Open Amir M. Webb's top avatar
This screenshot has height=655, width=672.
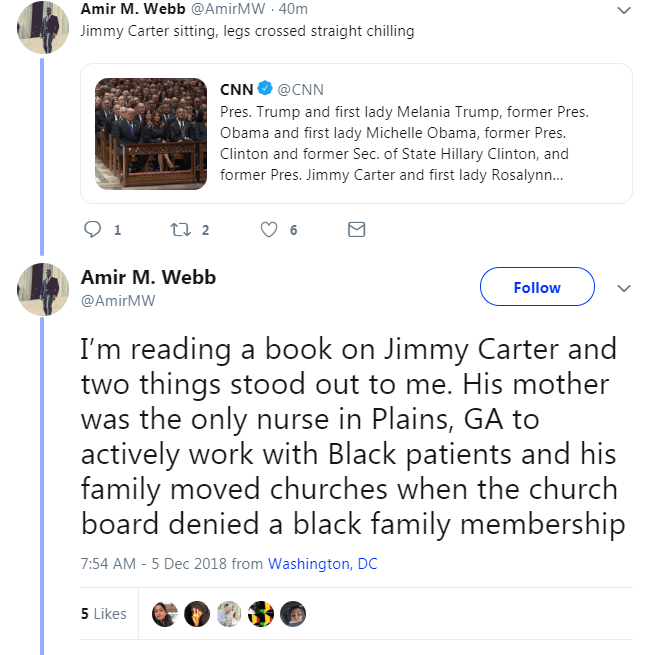point(43,27)
